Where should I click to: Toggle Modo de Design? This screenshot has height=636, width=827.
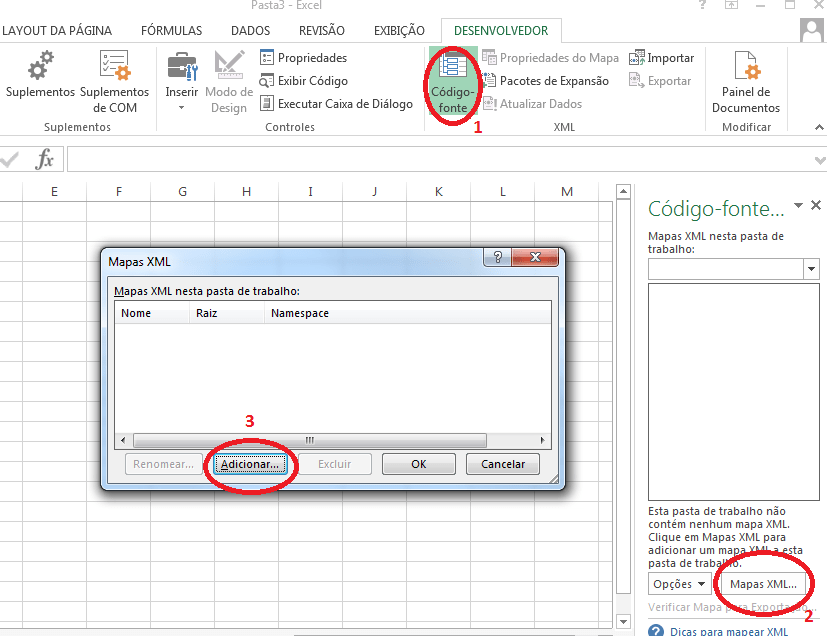click(227, 80)
